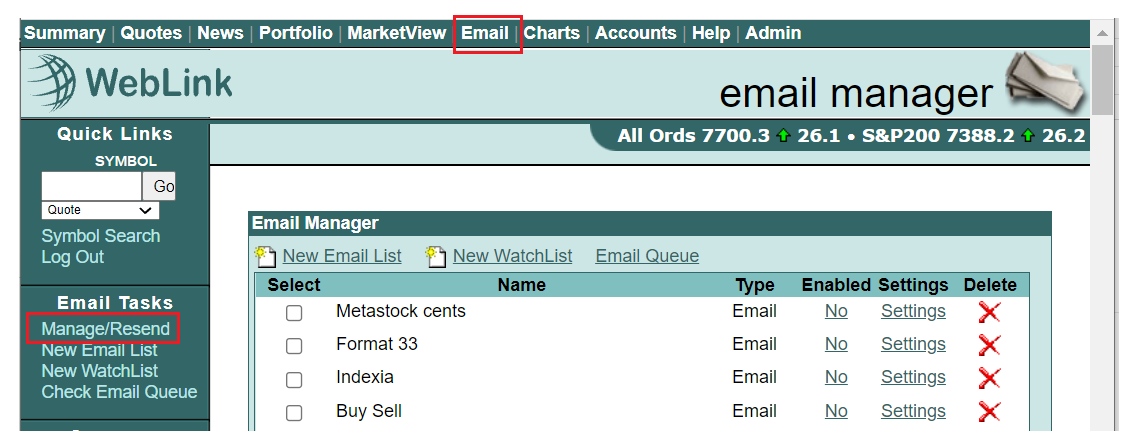Open Settings for Indexia
The image size is (1144, 444).
click(913, 378)
